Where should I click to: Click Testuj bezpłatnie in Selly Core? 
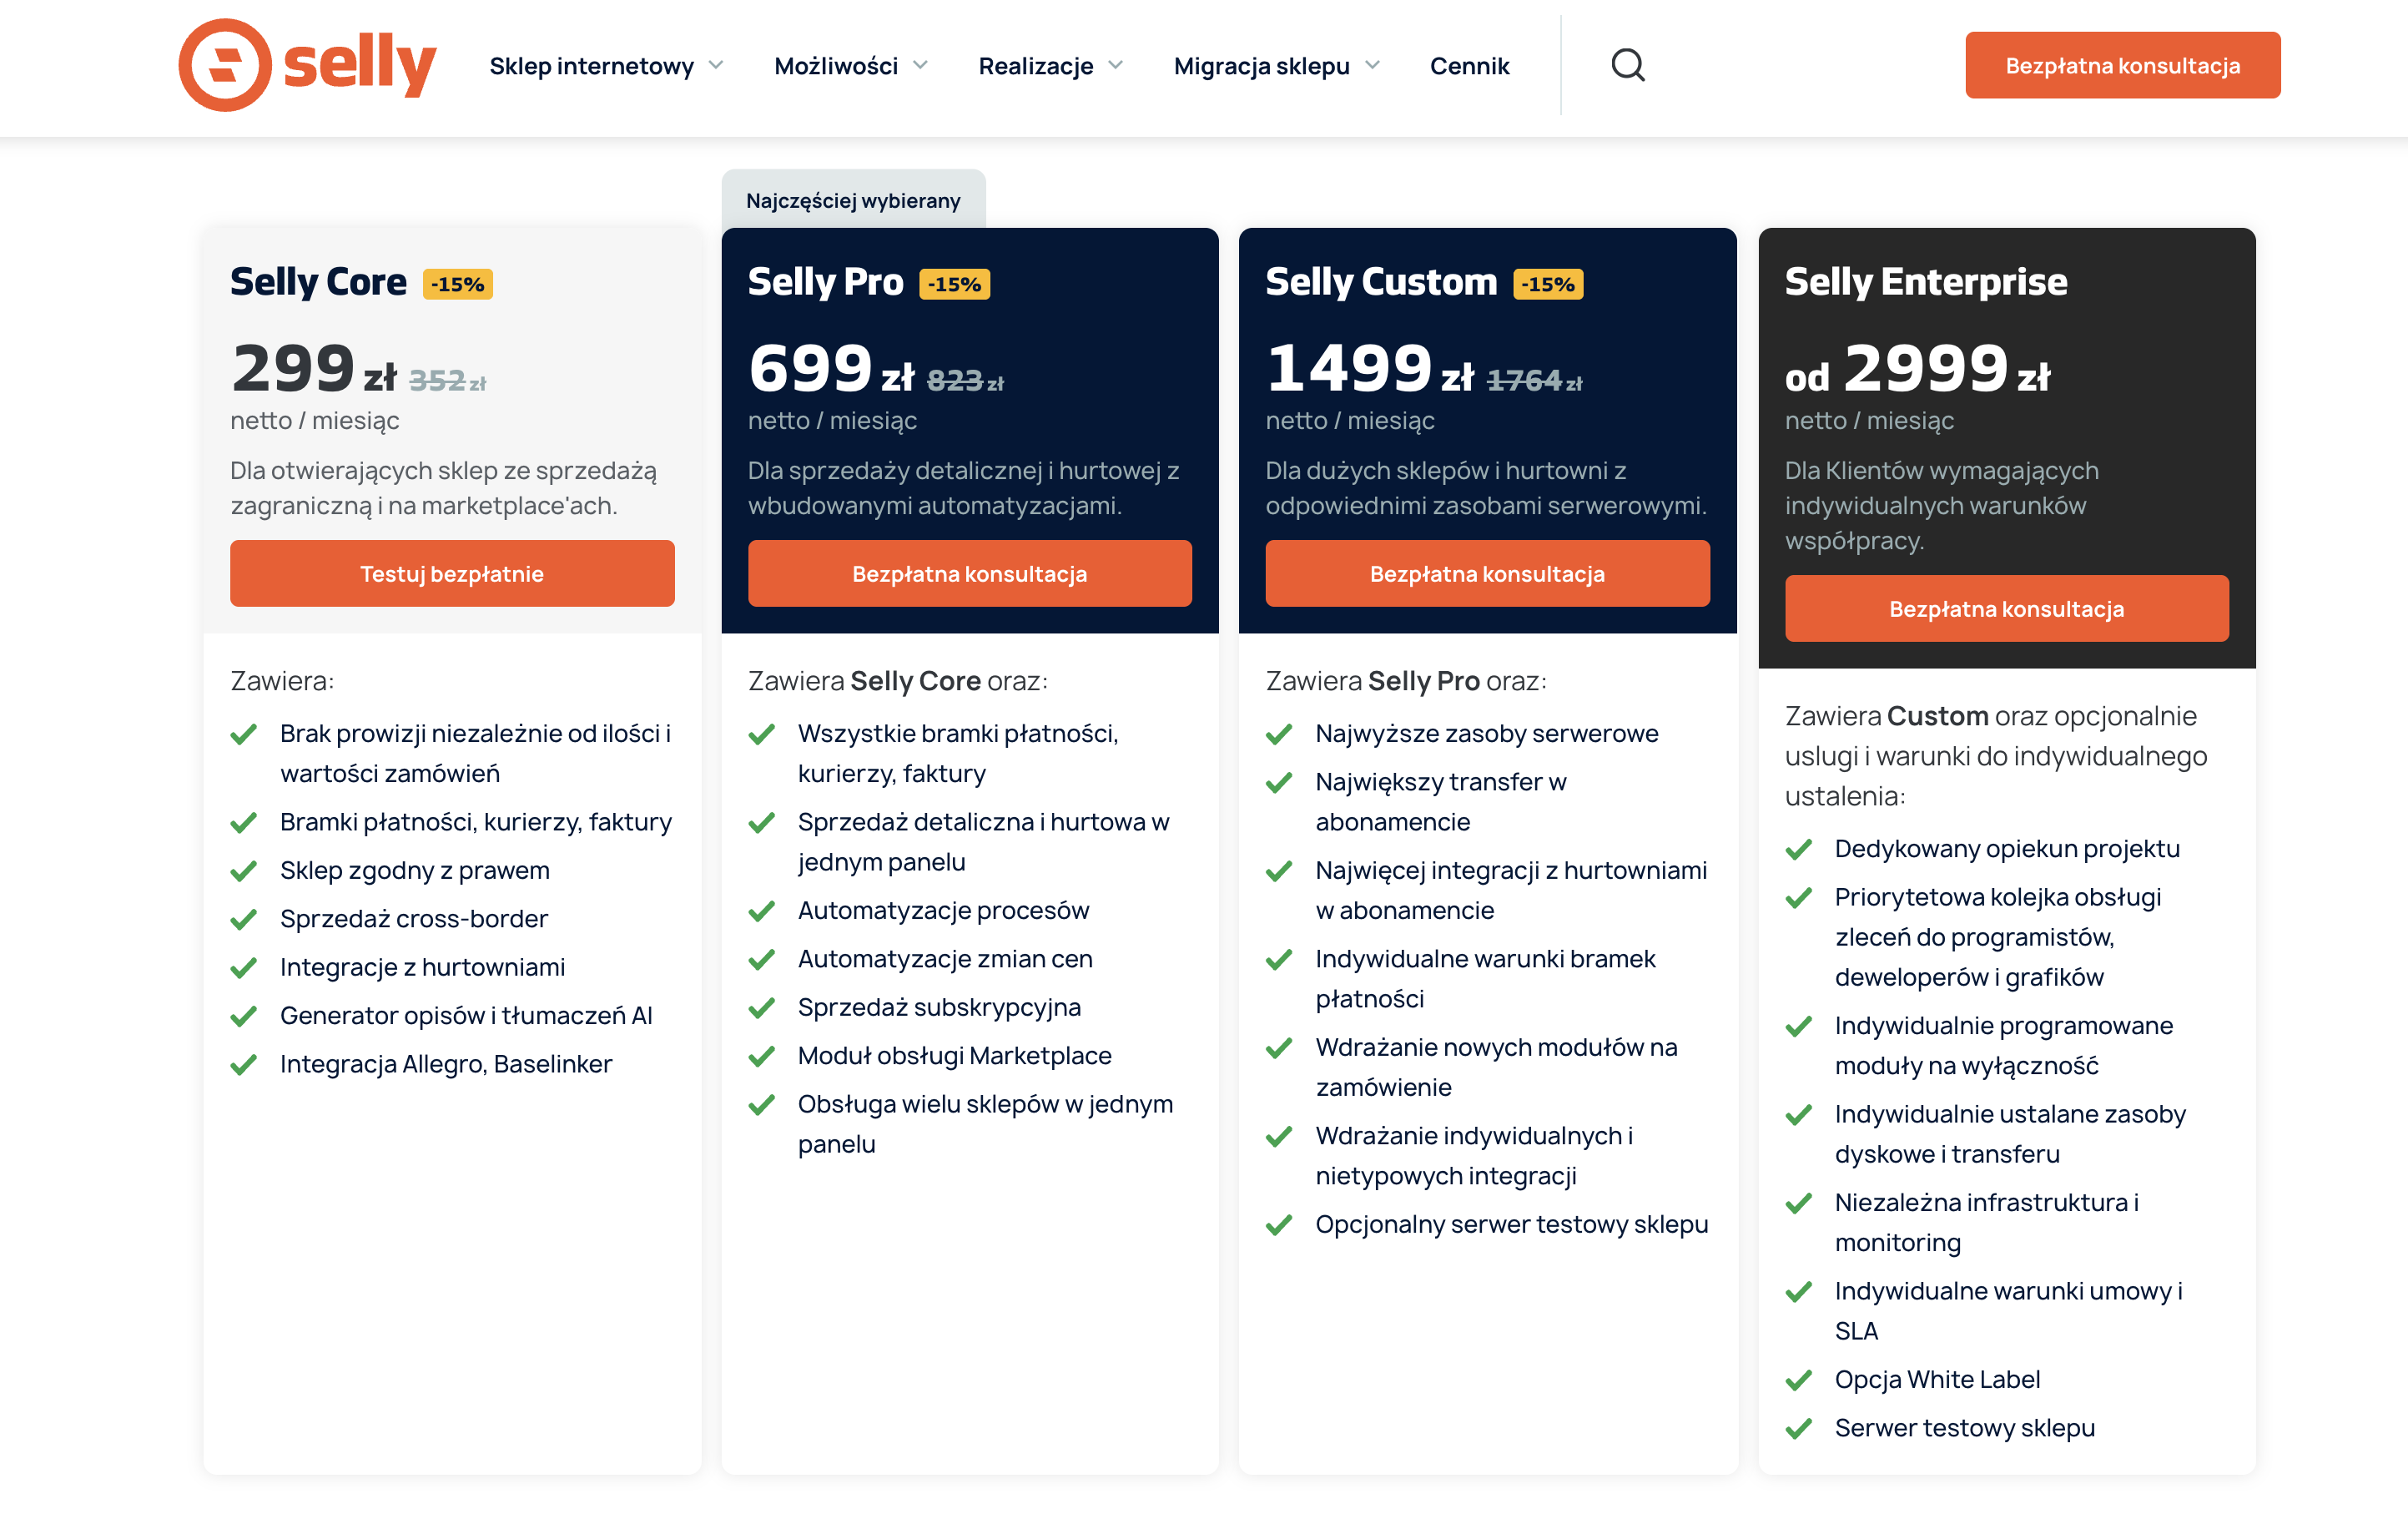pyautogui.click(x=452, y=573)
